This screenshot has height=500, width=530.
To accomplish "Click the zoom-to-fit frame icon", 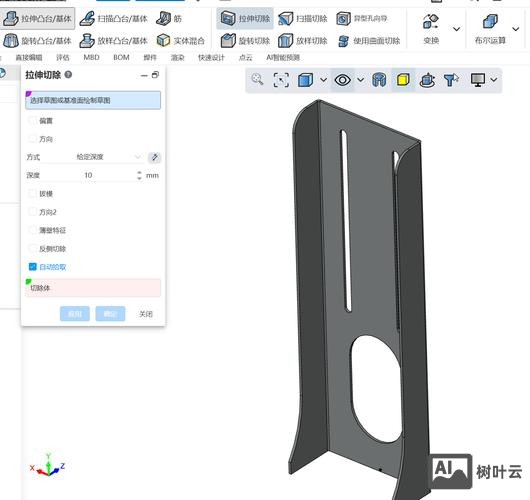I will click(281, 80).
